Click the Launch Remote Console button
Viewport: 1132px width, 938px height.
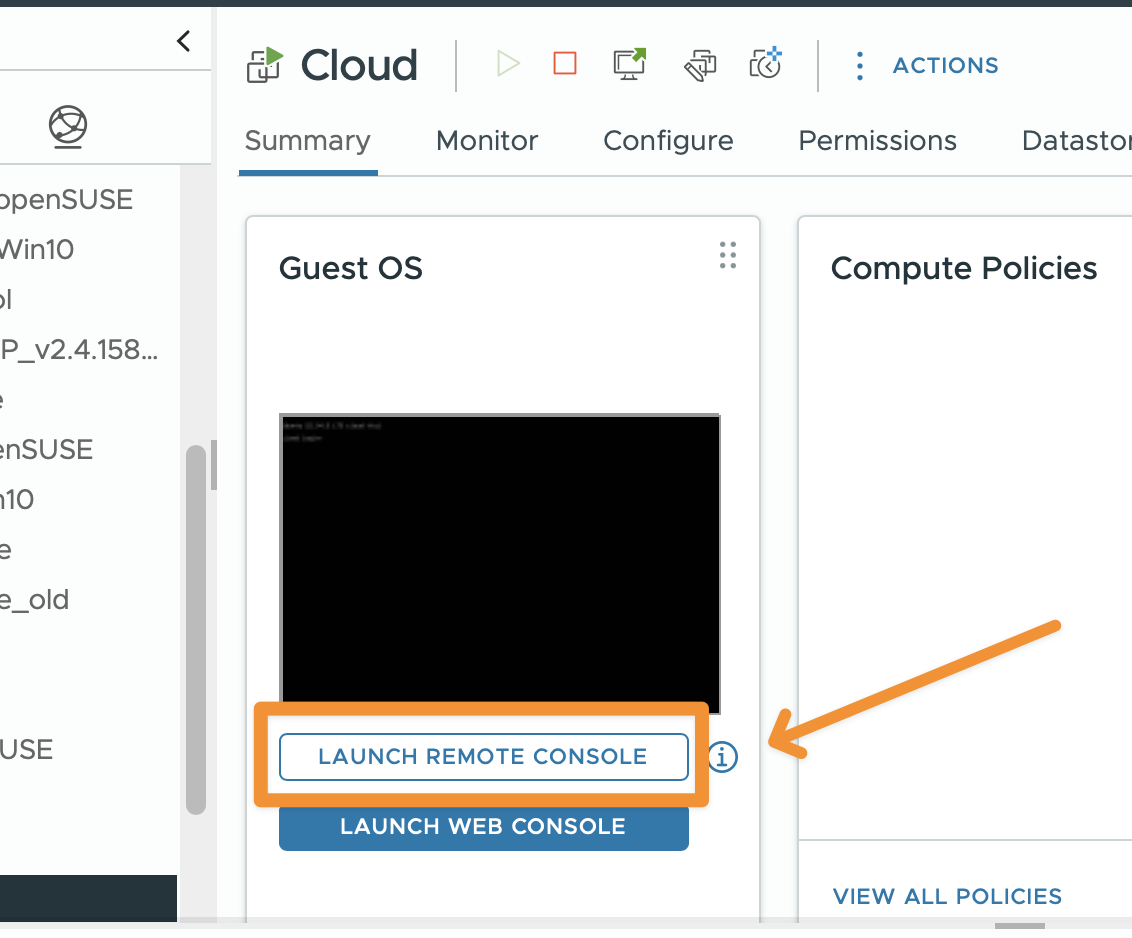click(x=483, y=757)
